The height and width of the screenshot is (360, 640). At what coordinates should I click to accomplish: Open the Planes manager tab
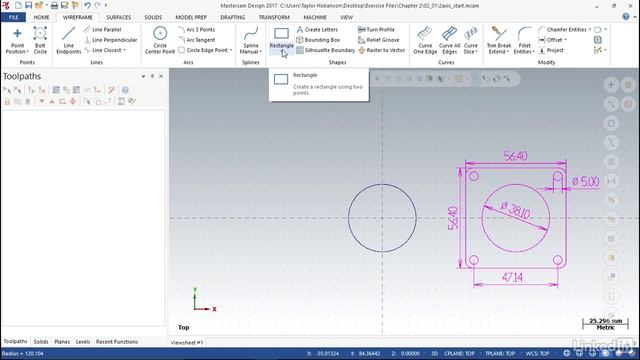(x=62, y=342)
